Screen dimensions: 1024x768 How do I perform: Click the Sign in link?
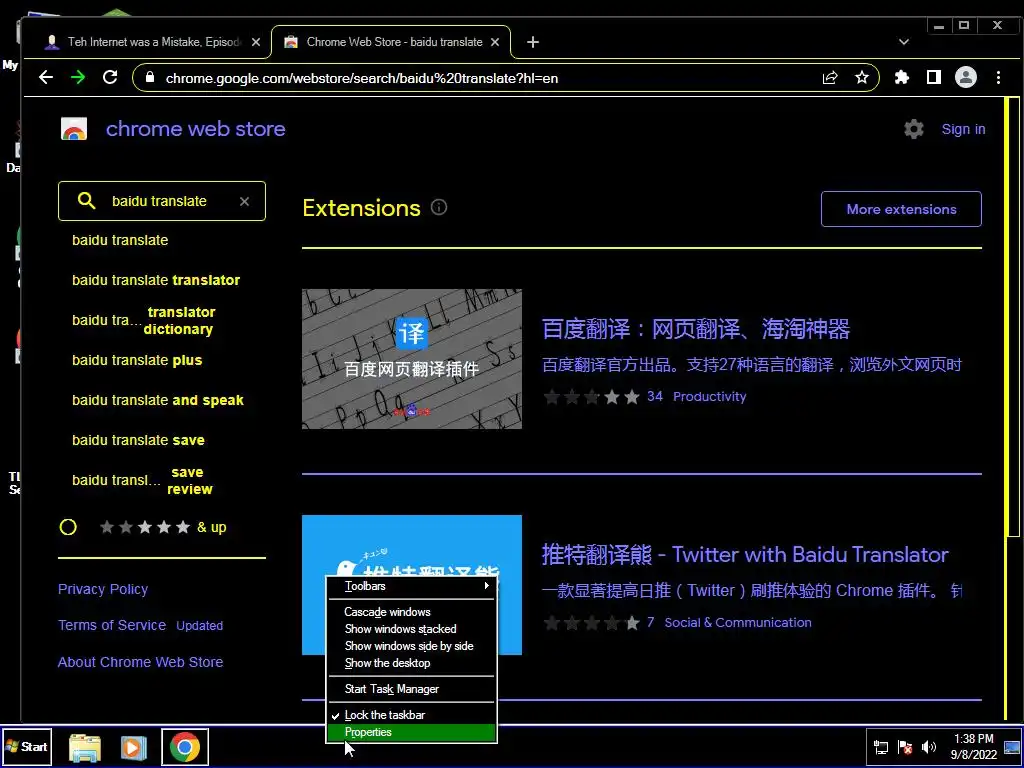pos(963,129)
